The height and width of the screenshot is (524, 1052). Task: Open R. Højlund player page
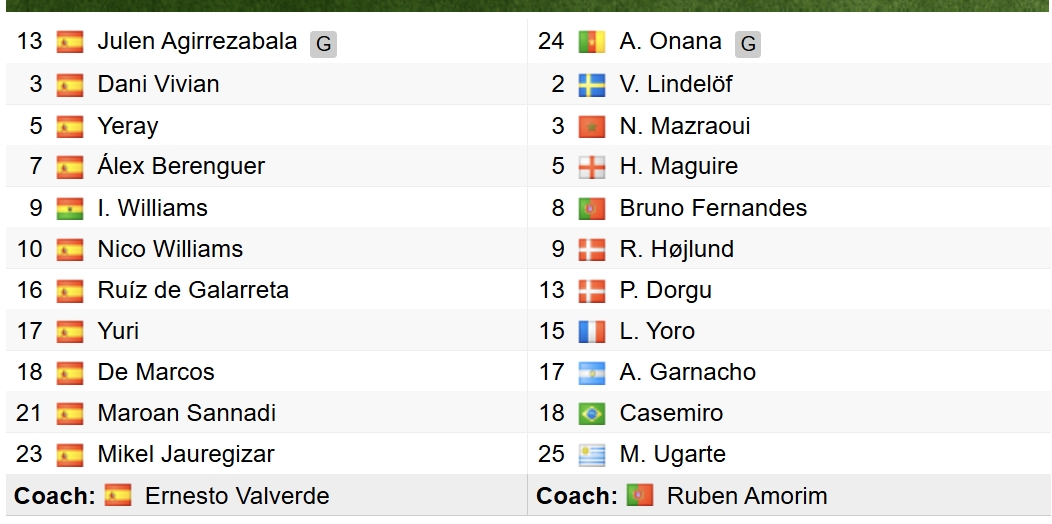[x=677, y=249]
